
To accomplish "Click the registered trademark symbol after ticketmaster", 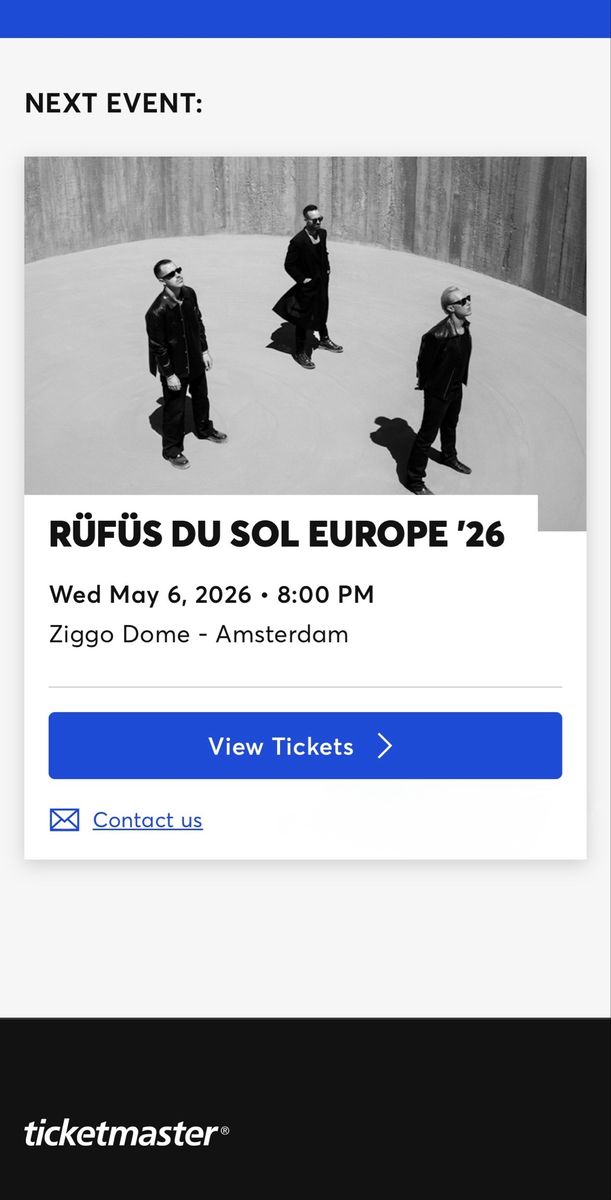I will 222,1129.
